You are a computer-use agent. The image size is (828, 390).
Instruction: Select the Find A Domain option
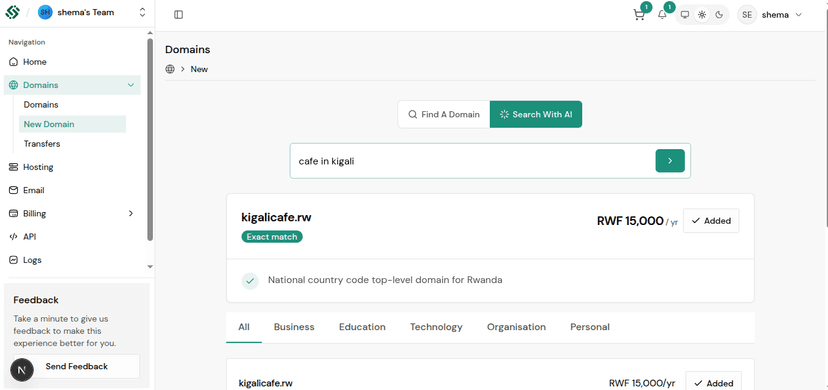tap(444, 114)
